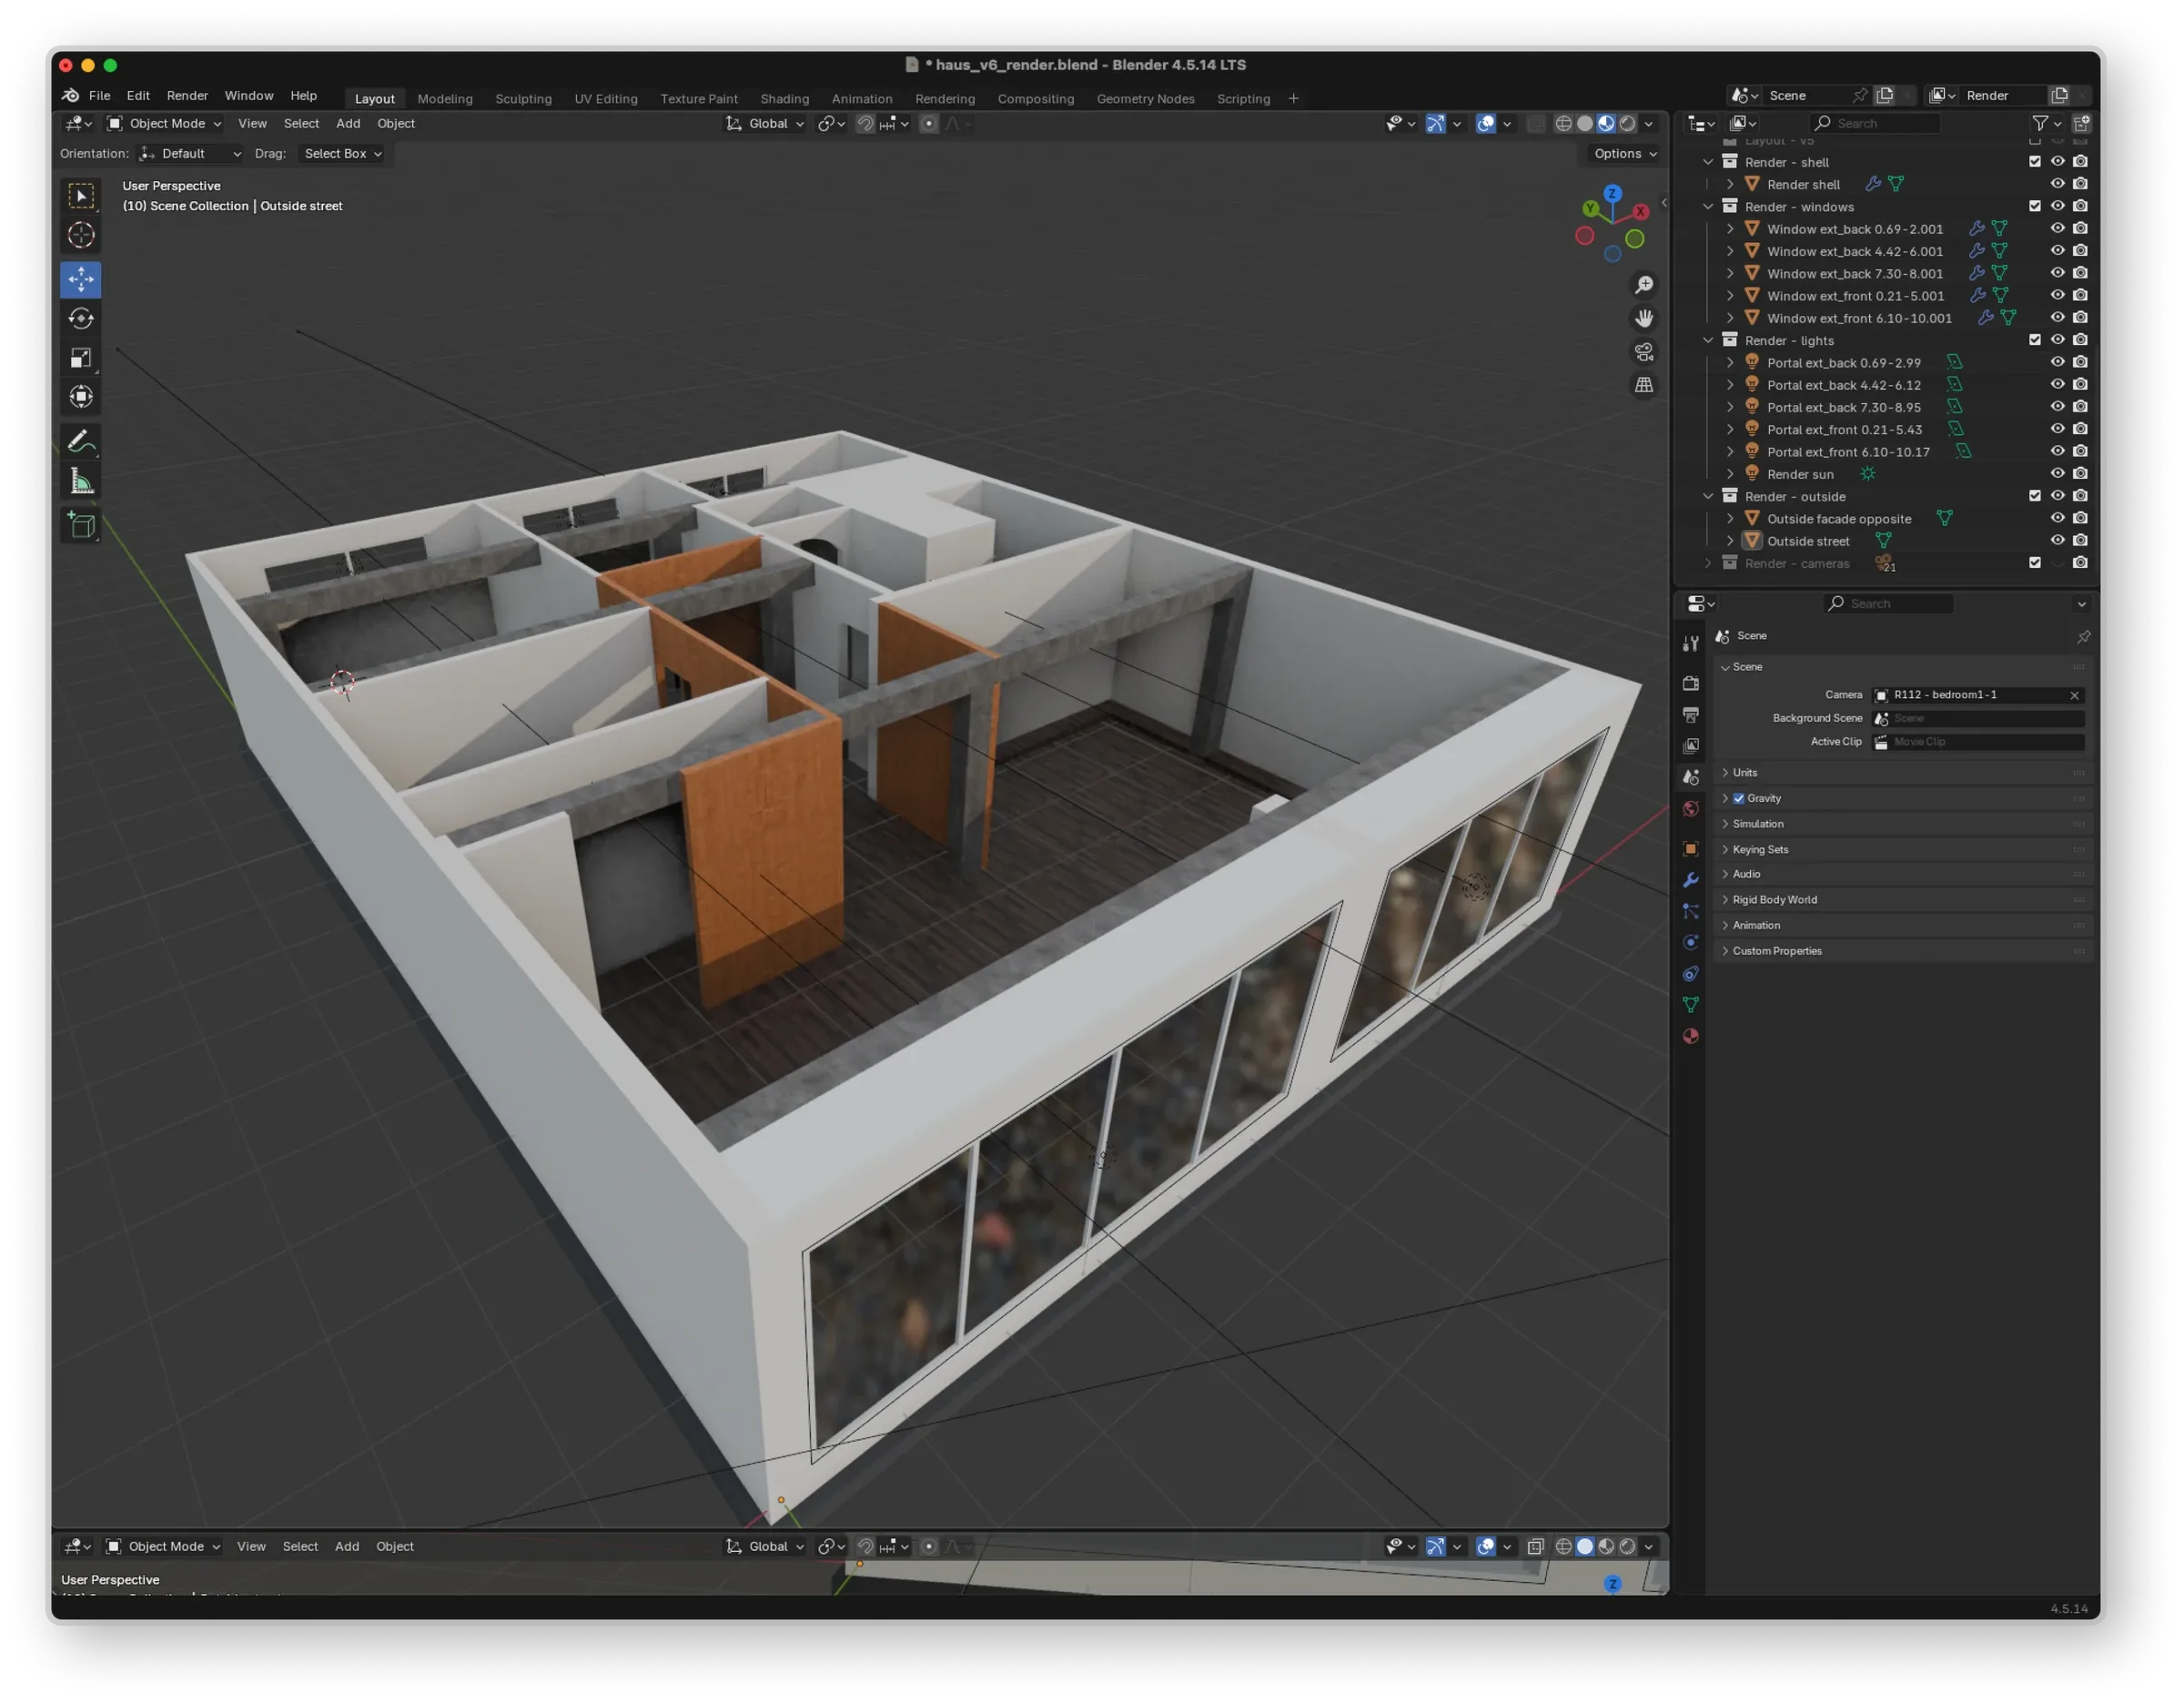Switch upper viewport to Rendered shading
2184x1703 pixels.
(1628, 123)
